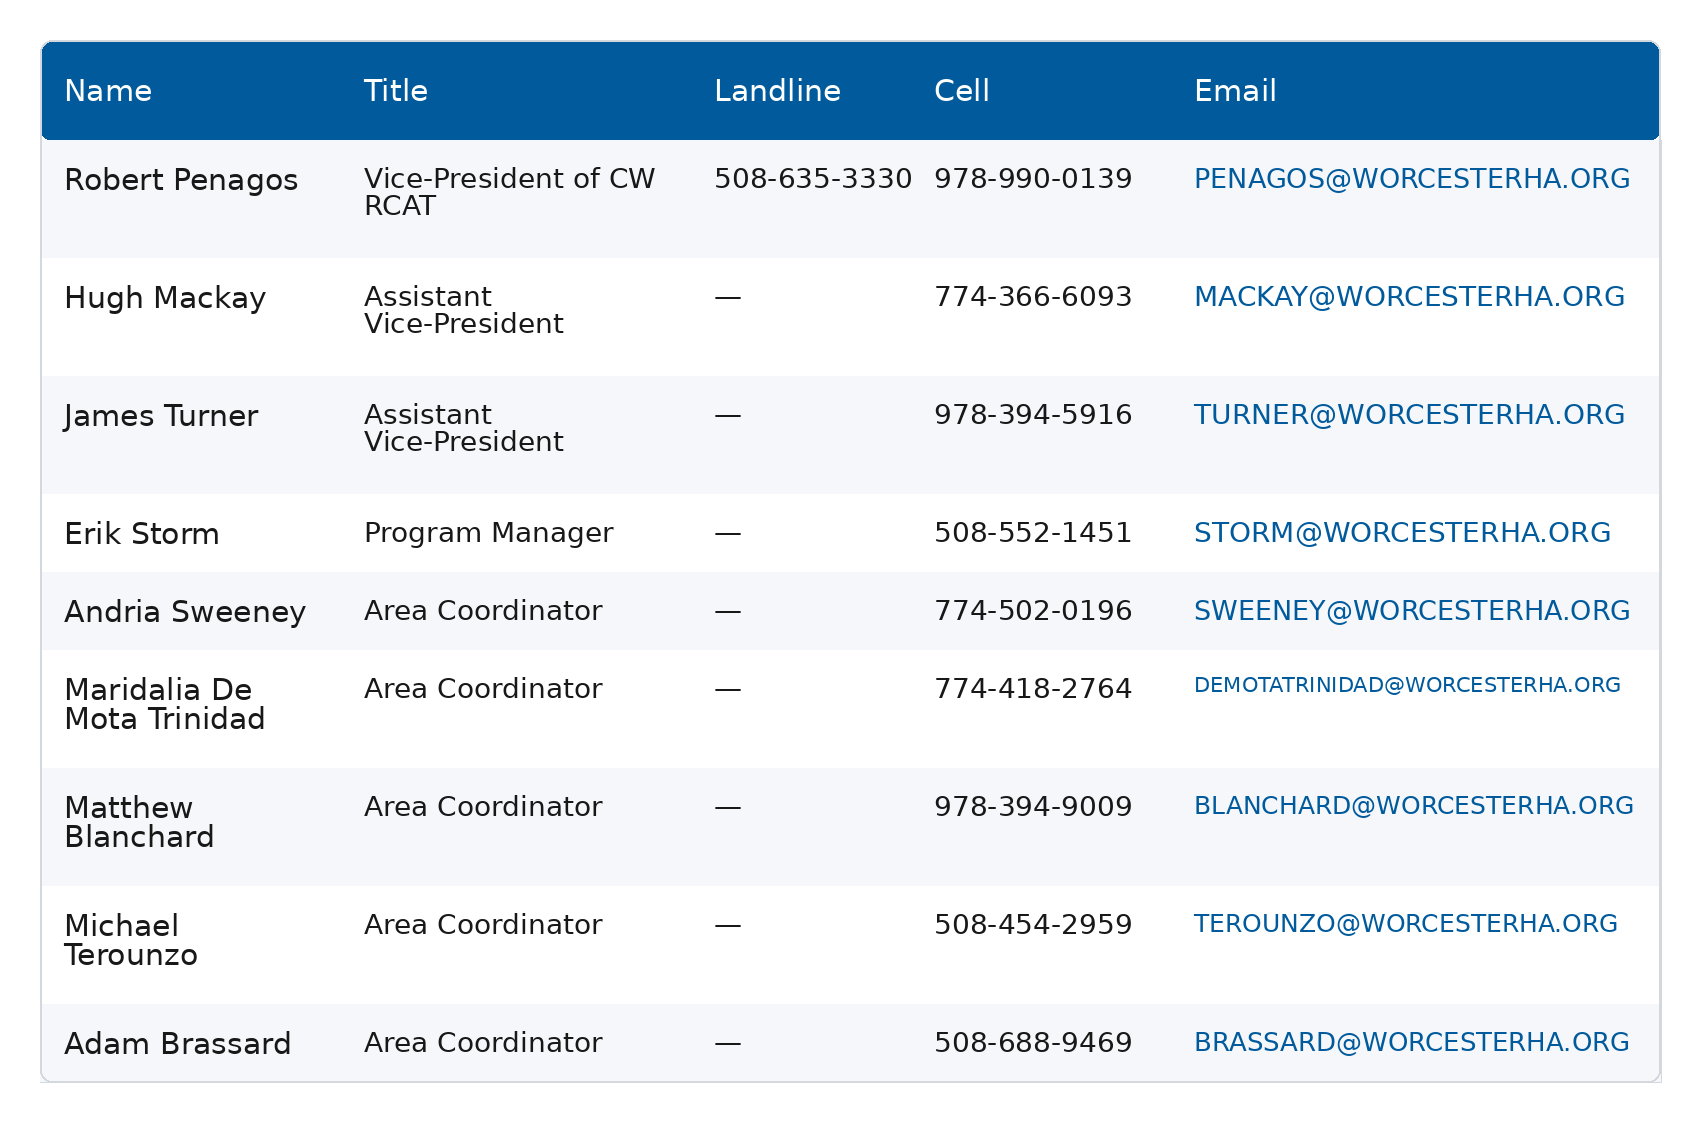Select the name Maridalia De Mota Trinidad

(x=164, y=704)
